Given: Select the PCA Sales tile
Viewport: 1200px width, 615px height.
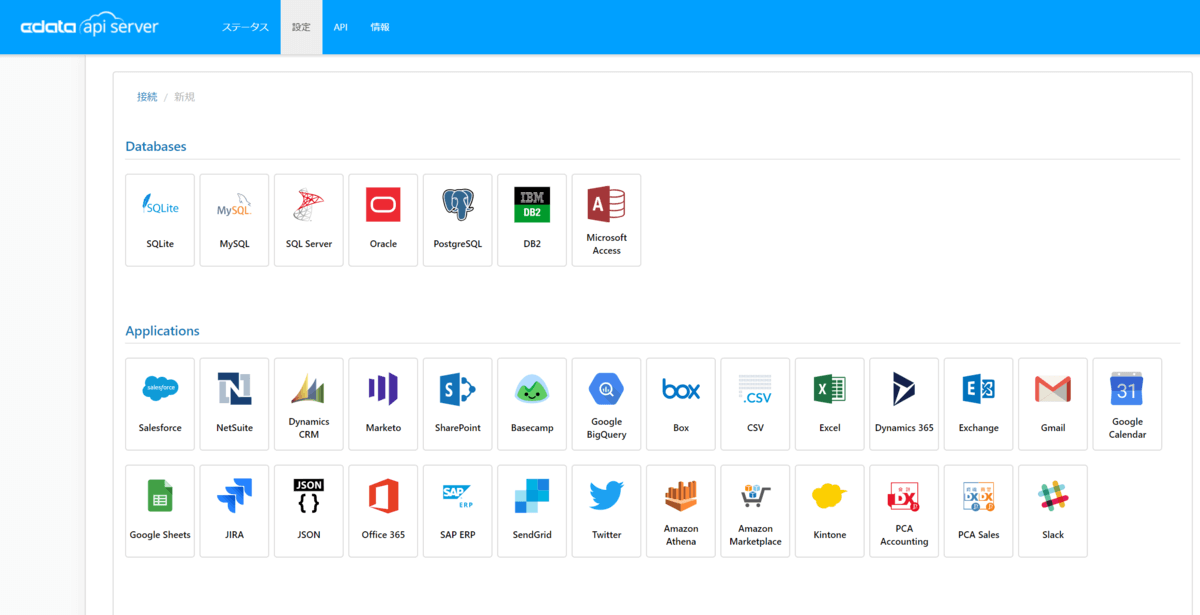Looking at the screenshot, I should coord(978,511).
